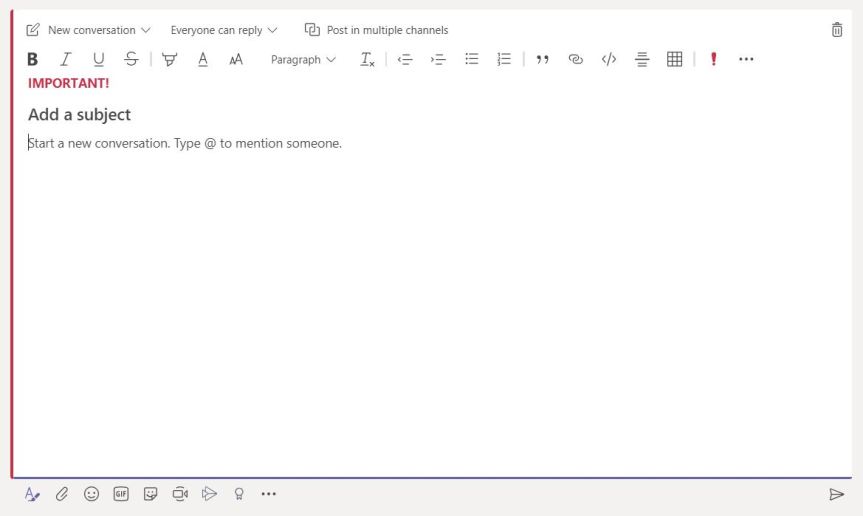This screenshot has width=863, height=516.
Task: Clear all text formatting
Action: [367, 59]
